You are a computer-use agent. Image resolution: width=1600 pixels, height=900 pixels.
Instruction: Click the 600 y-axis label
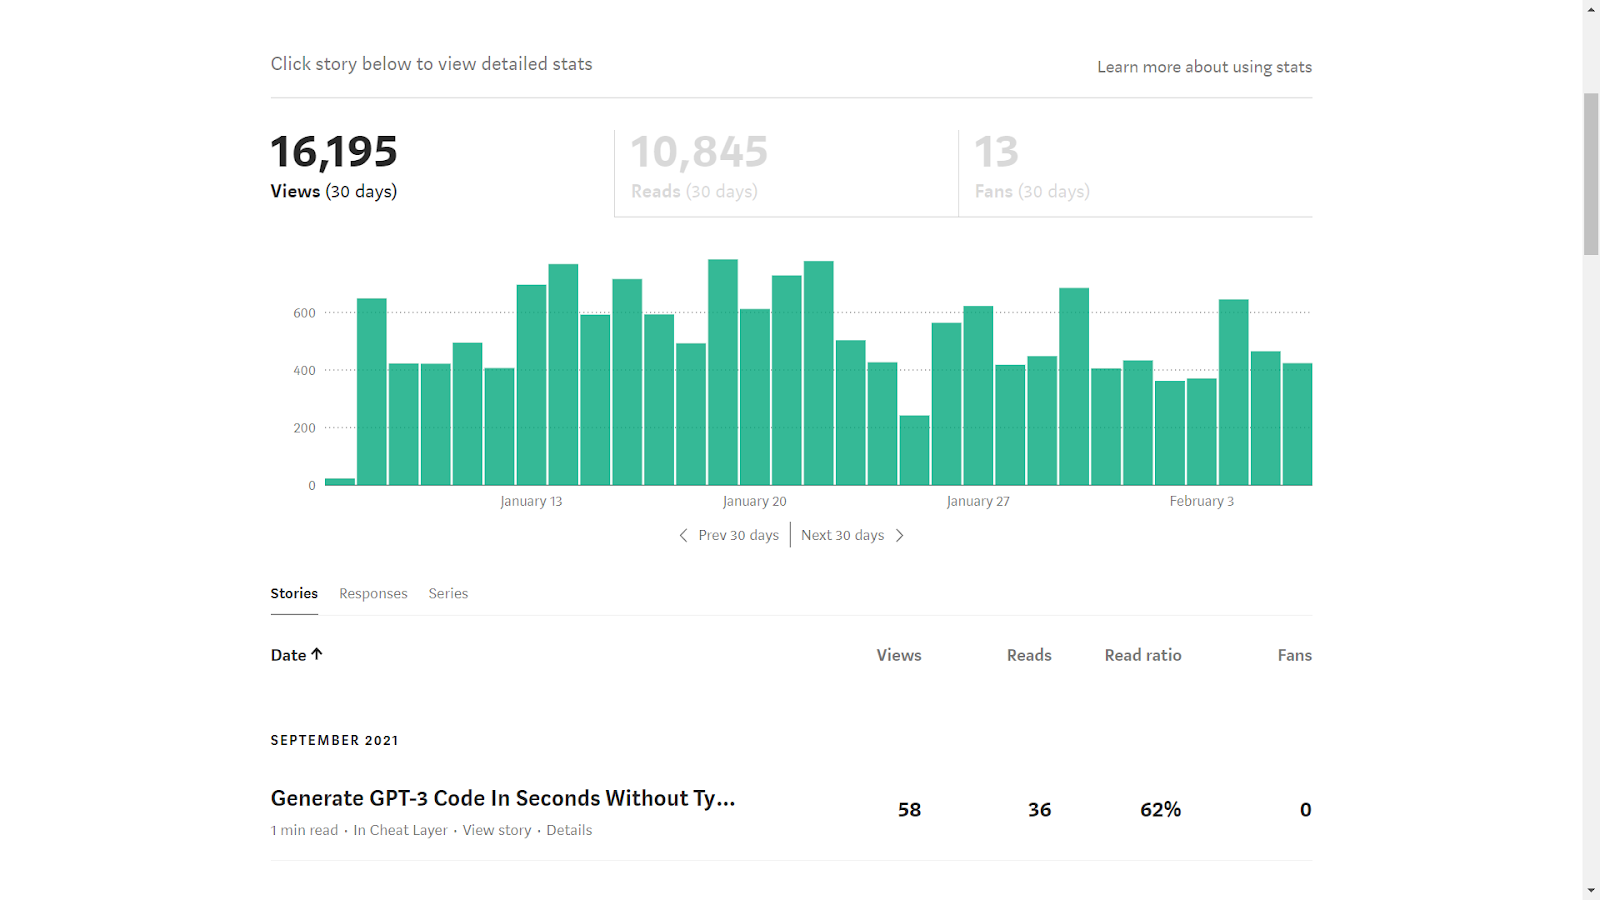(304, 313)
